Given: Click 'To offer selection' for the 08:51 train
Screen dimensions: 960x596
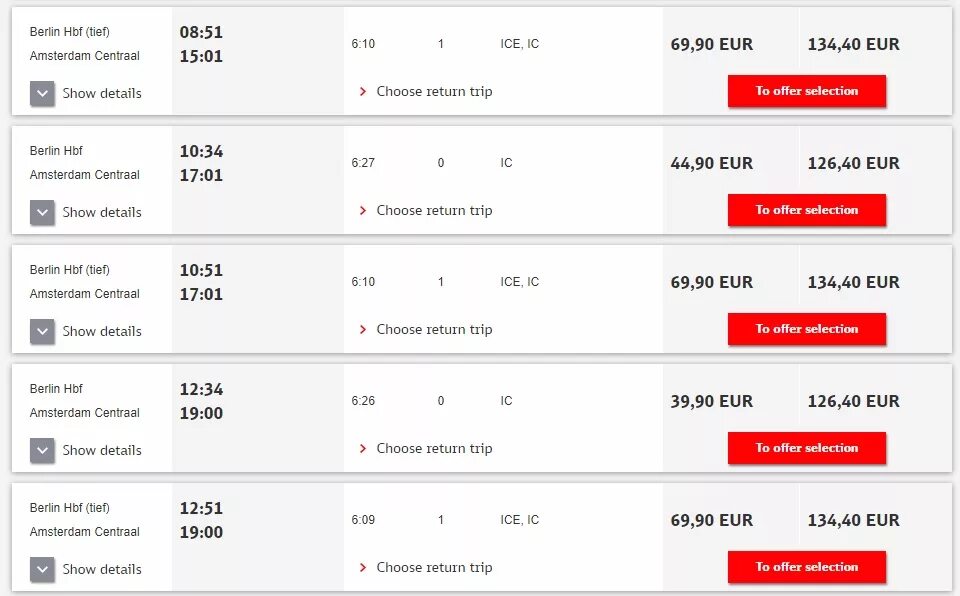Looking at the screenshot, I should pos(806,91).
